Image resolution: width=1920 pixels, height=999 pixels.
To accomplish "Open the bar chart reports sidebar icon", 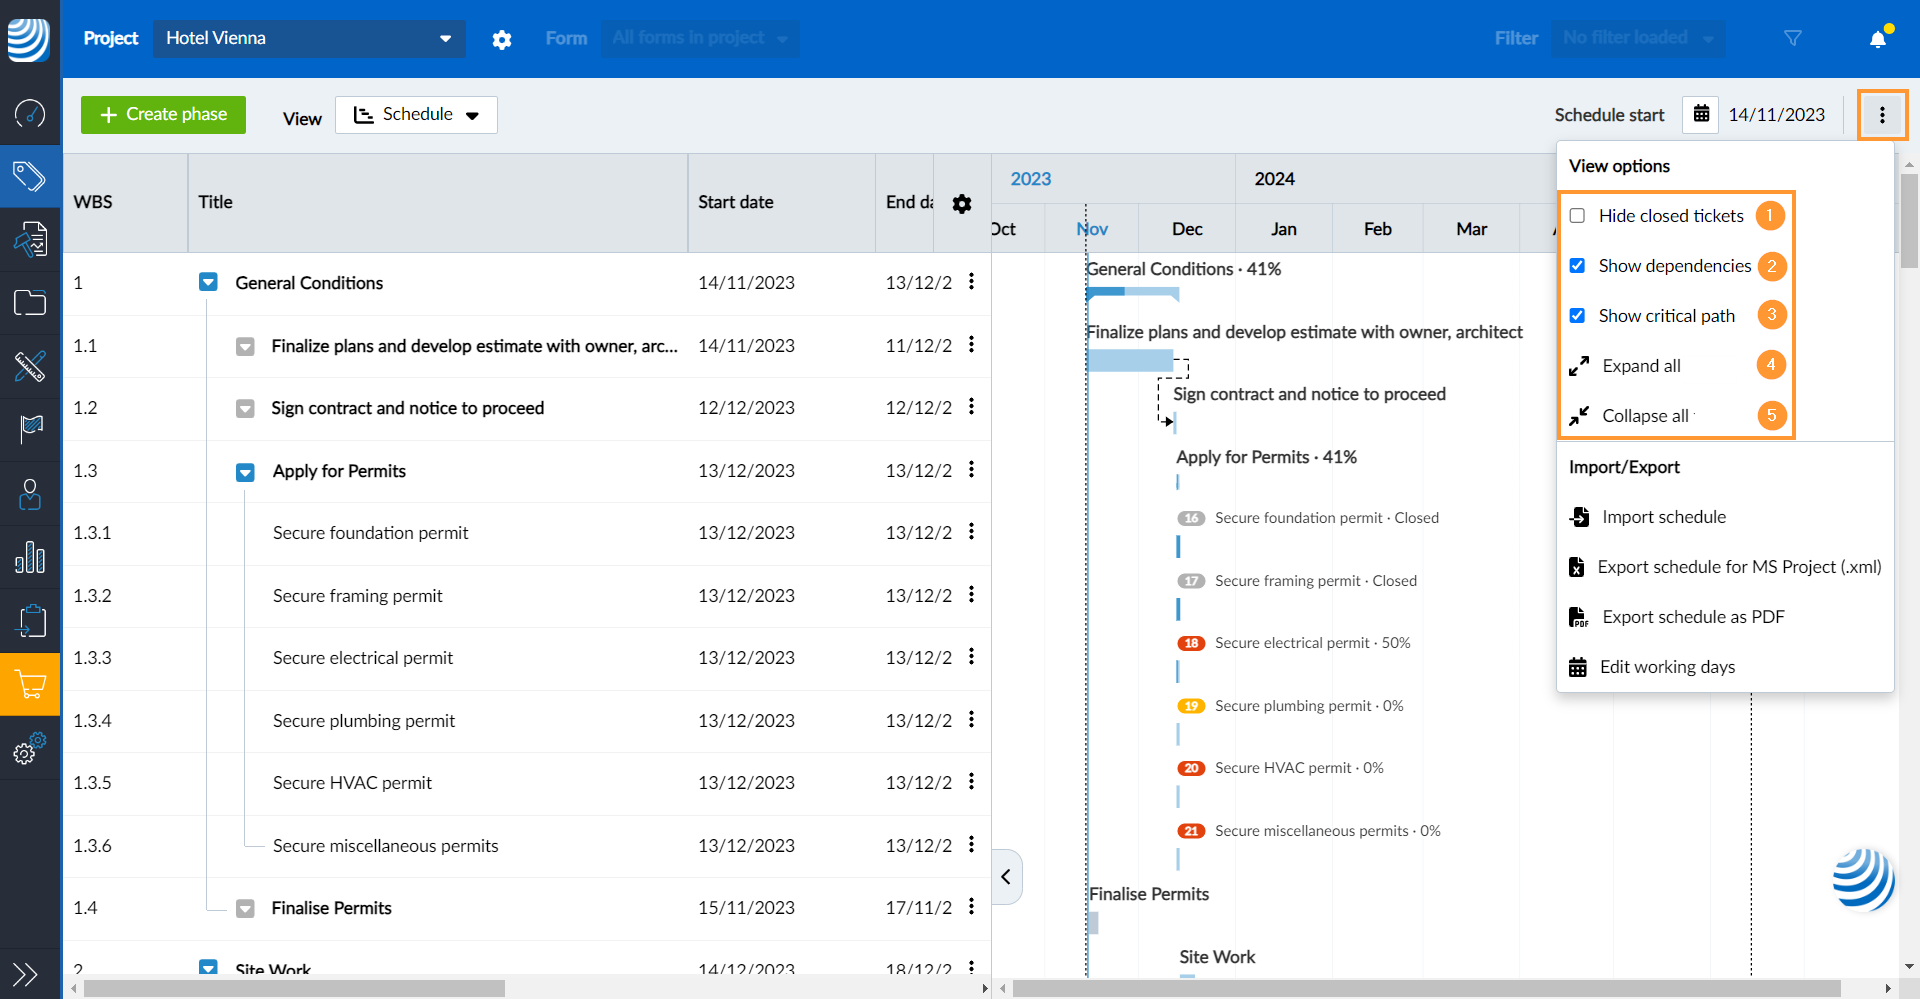I will [30, 557].
